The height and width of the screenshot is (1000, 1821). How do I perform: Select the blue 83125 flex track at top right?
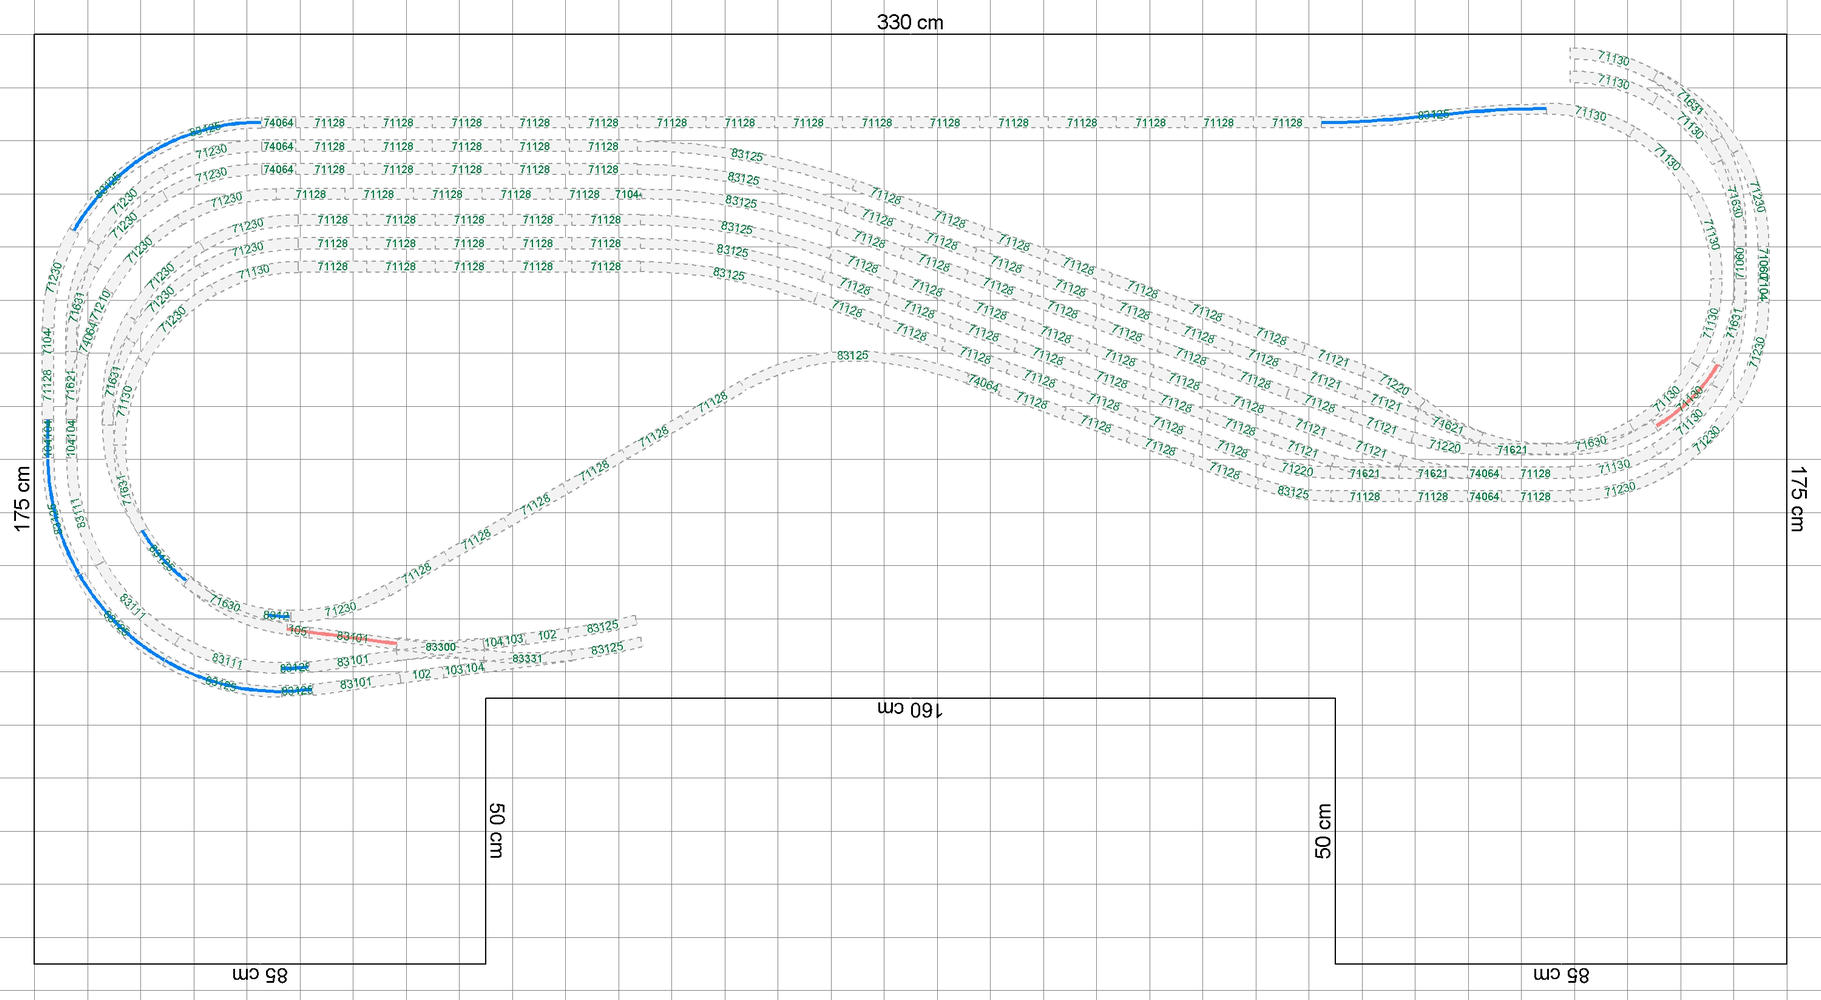point(1433,115)
